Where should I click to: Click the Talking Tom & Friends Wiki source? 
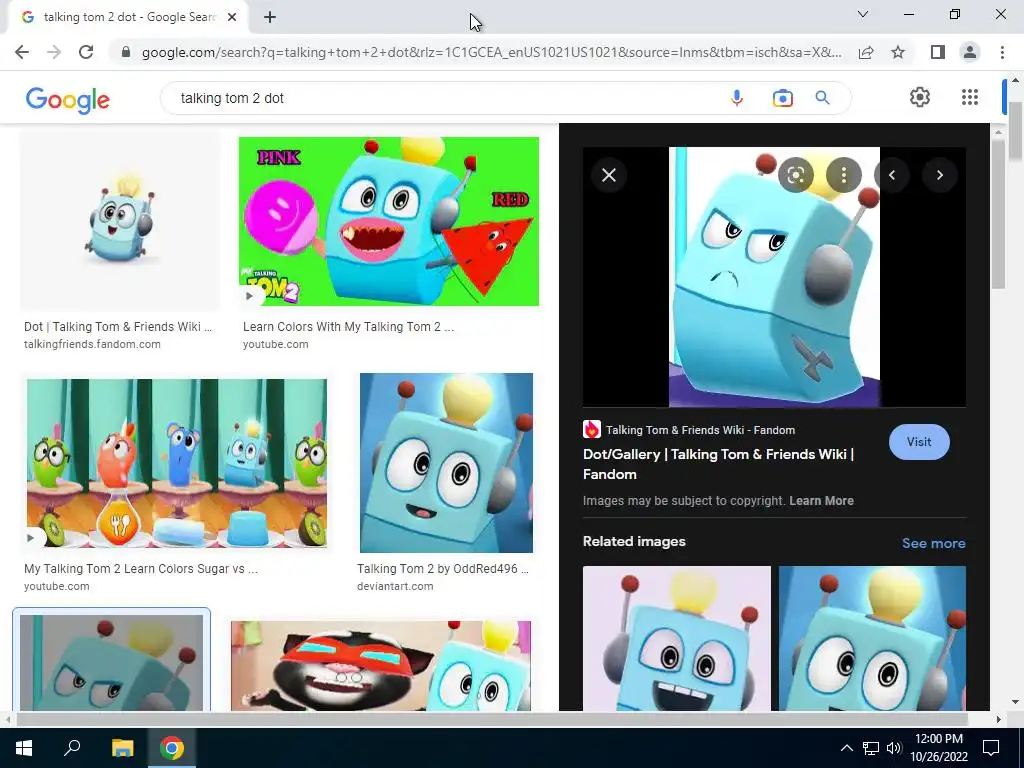click(689, 430)
